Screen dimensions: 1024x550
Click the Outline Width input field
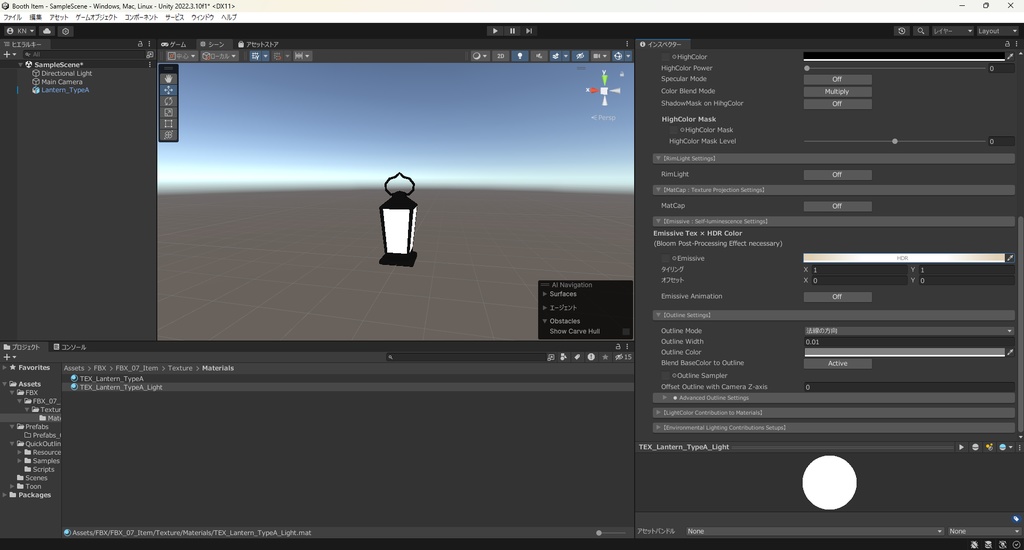(x=909, y=342)
